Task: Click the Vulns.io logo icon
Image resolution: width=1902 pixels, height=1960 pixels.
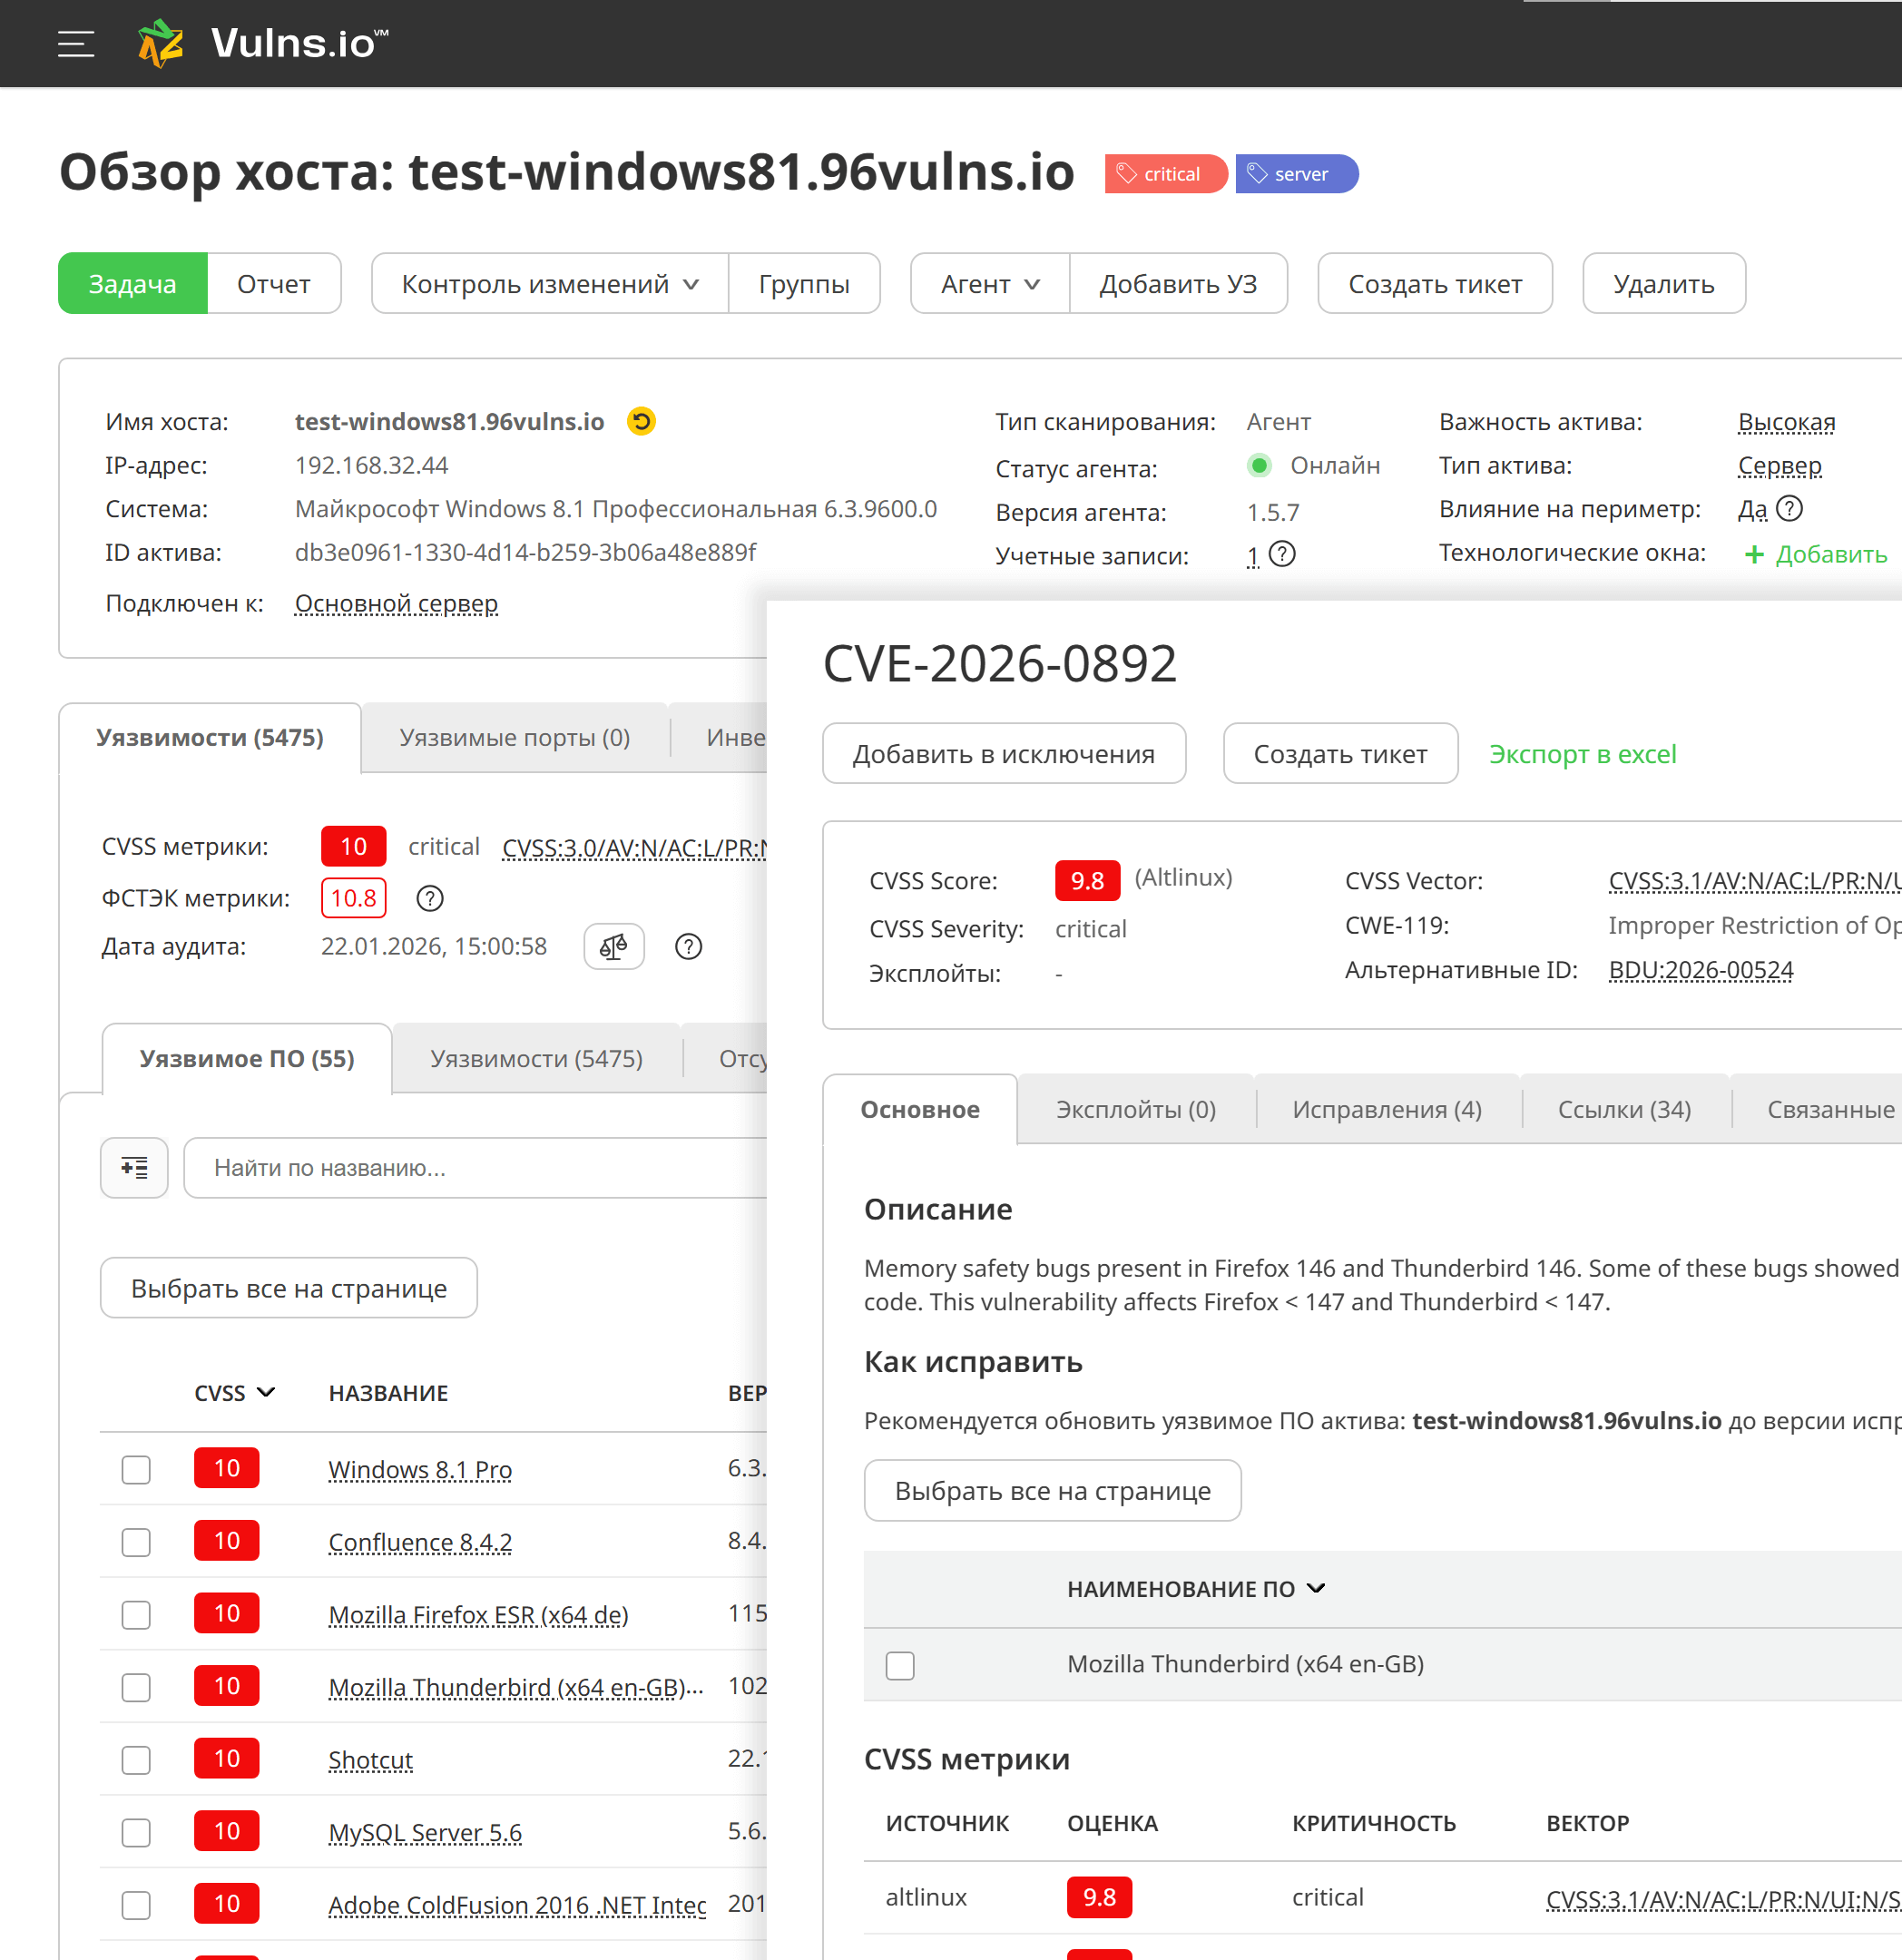Action: click(161, 44)
